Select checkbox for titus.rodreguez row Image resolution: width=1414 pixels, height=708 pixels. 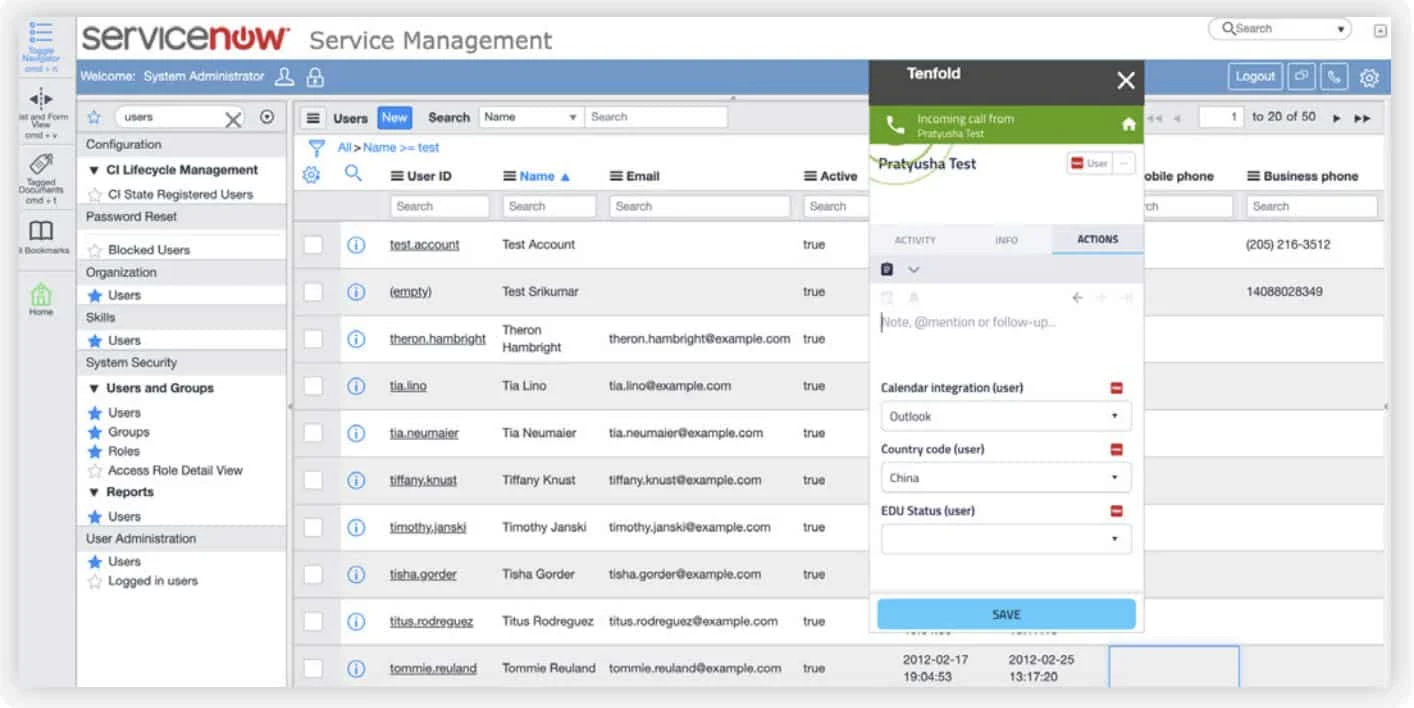coord(314,621)
